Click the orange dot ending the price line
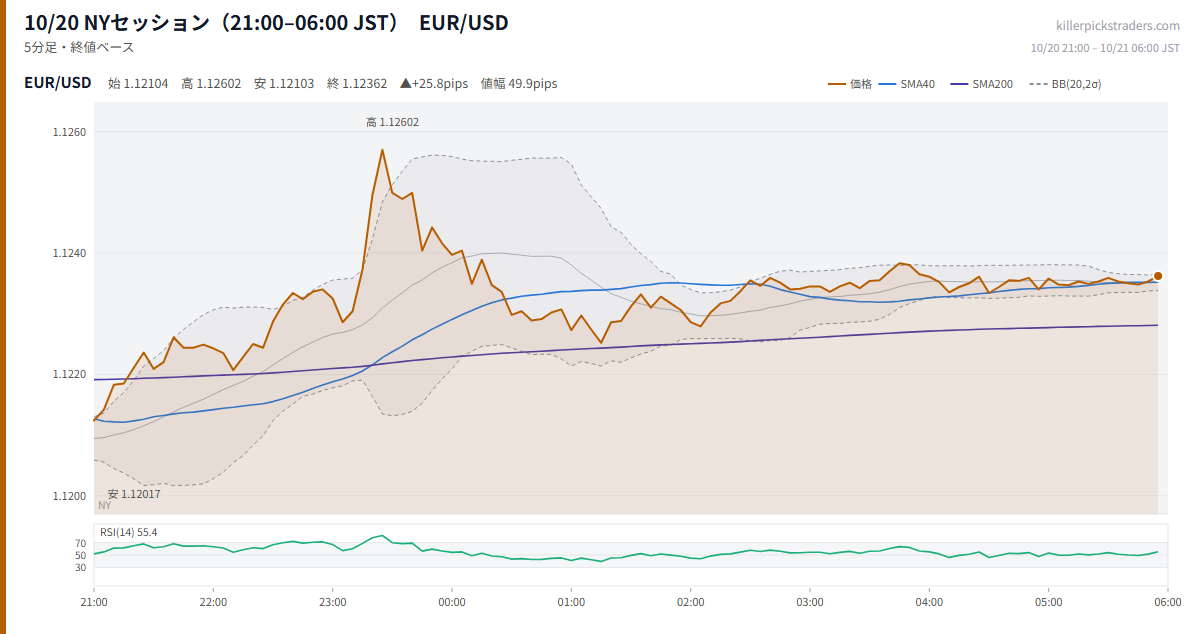 pyautogui.click(x=1158, y=276)
